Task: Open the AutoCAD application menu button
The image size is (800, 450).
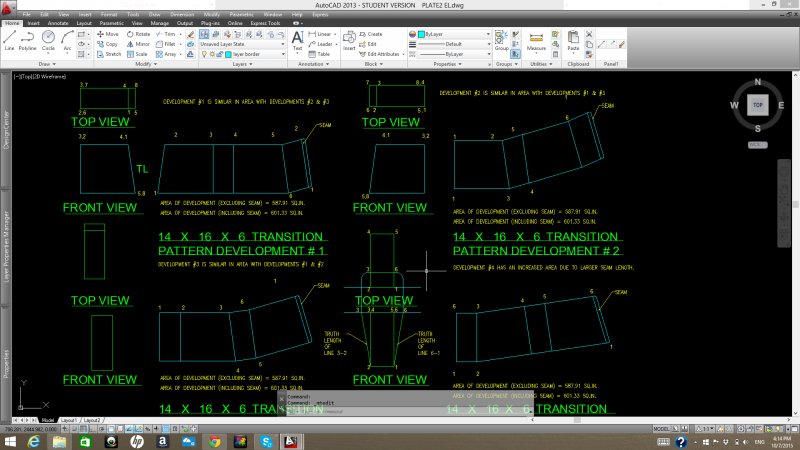Action: click(x=7, y=9)
